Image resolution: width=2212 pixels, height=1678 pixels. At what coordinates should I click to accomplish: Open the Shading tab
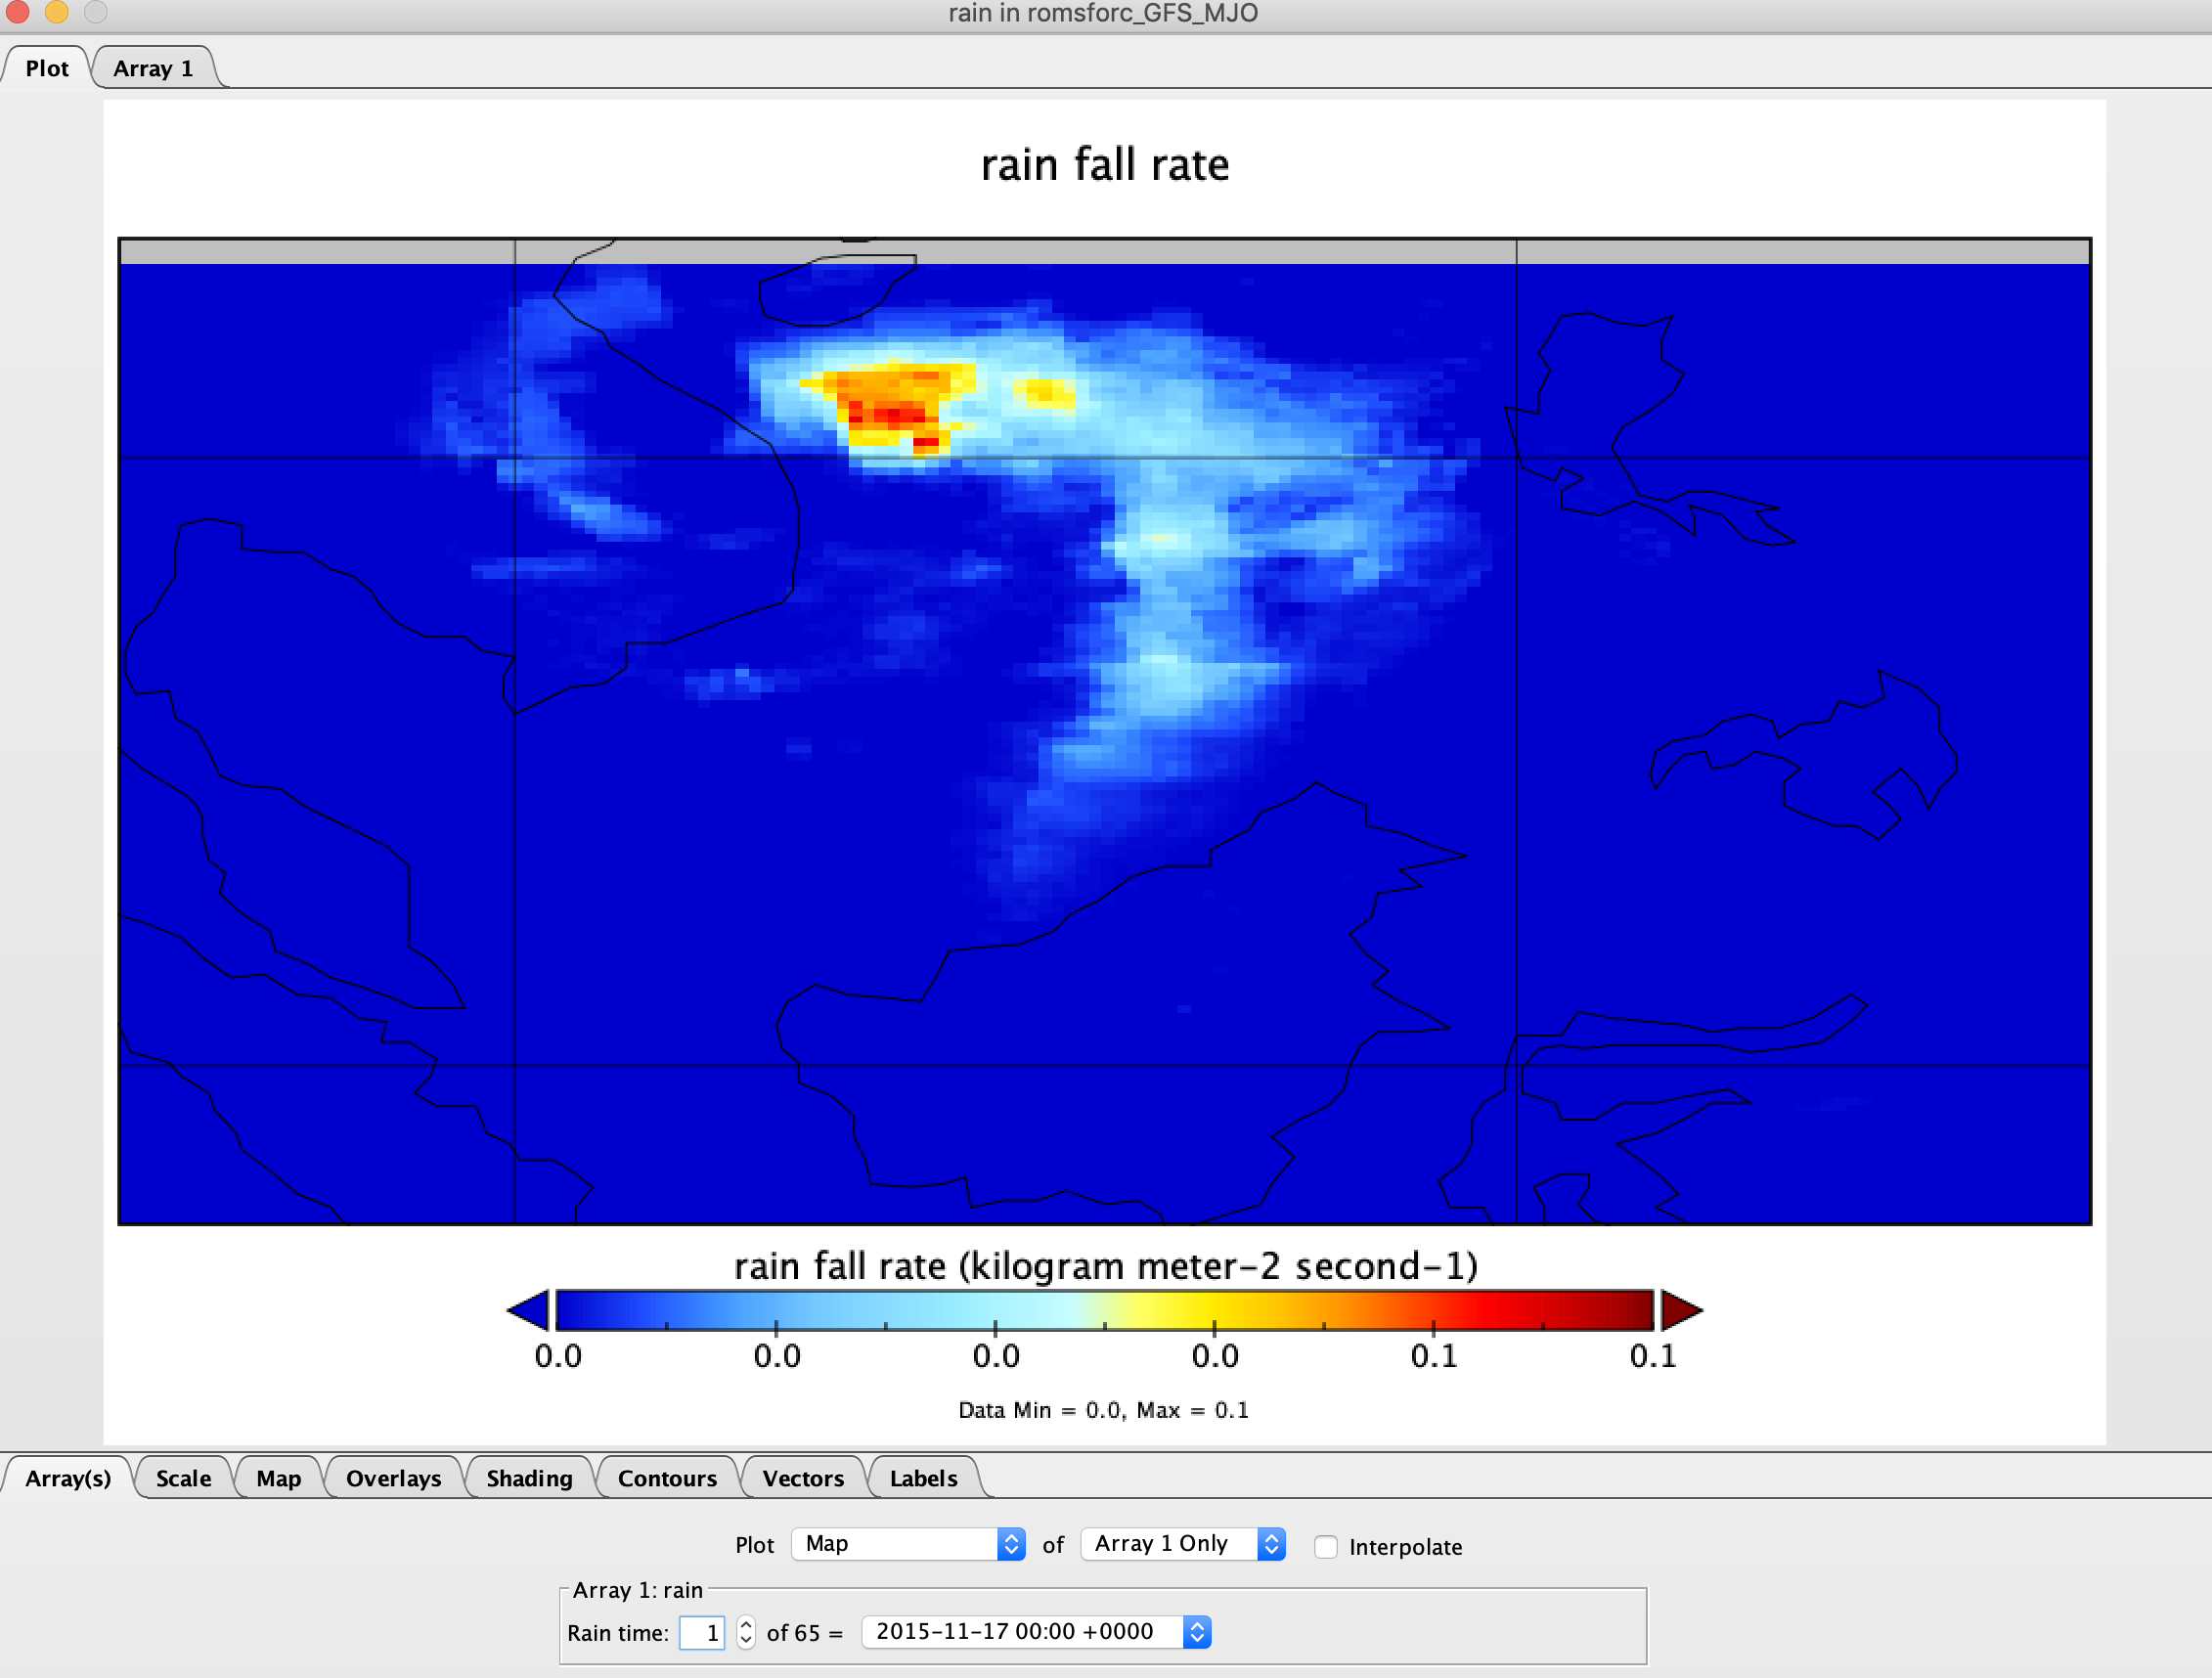click(529, 1478)
